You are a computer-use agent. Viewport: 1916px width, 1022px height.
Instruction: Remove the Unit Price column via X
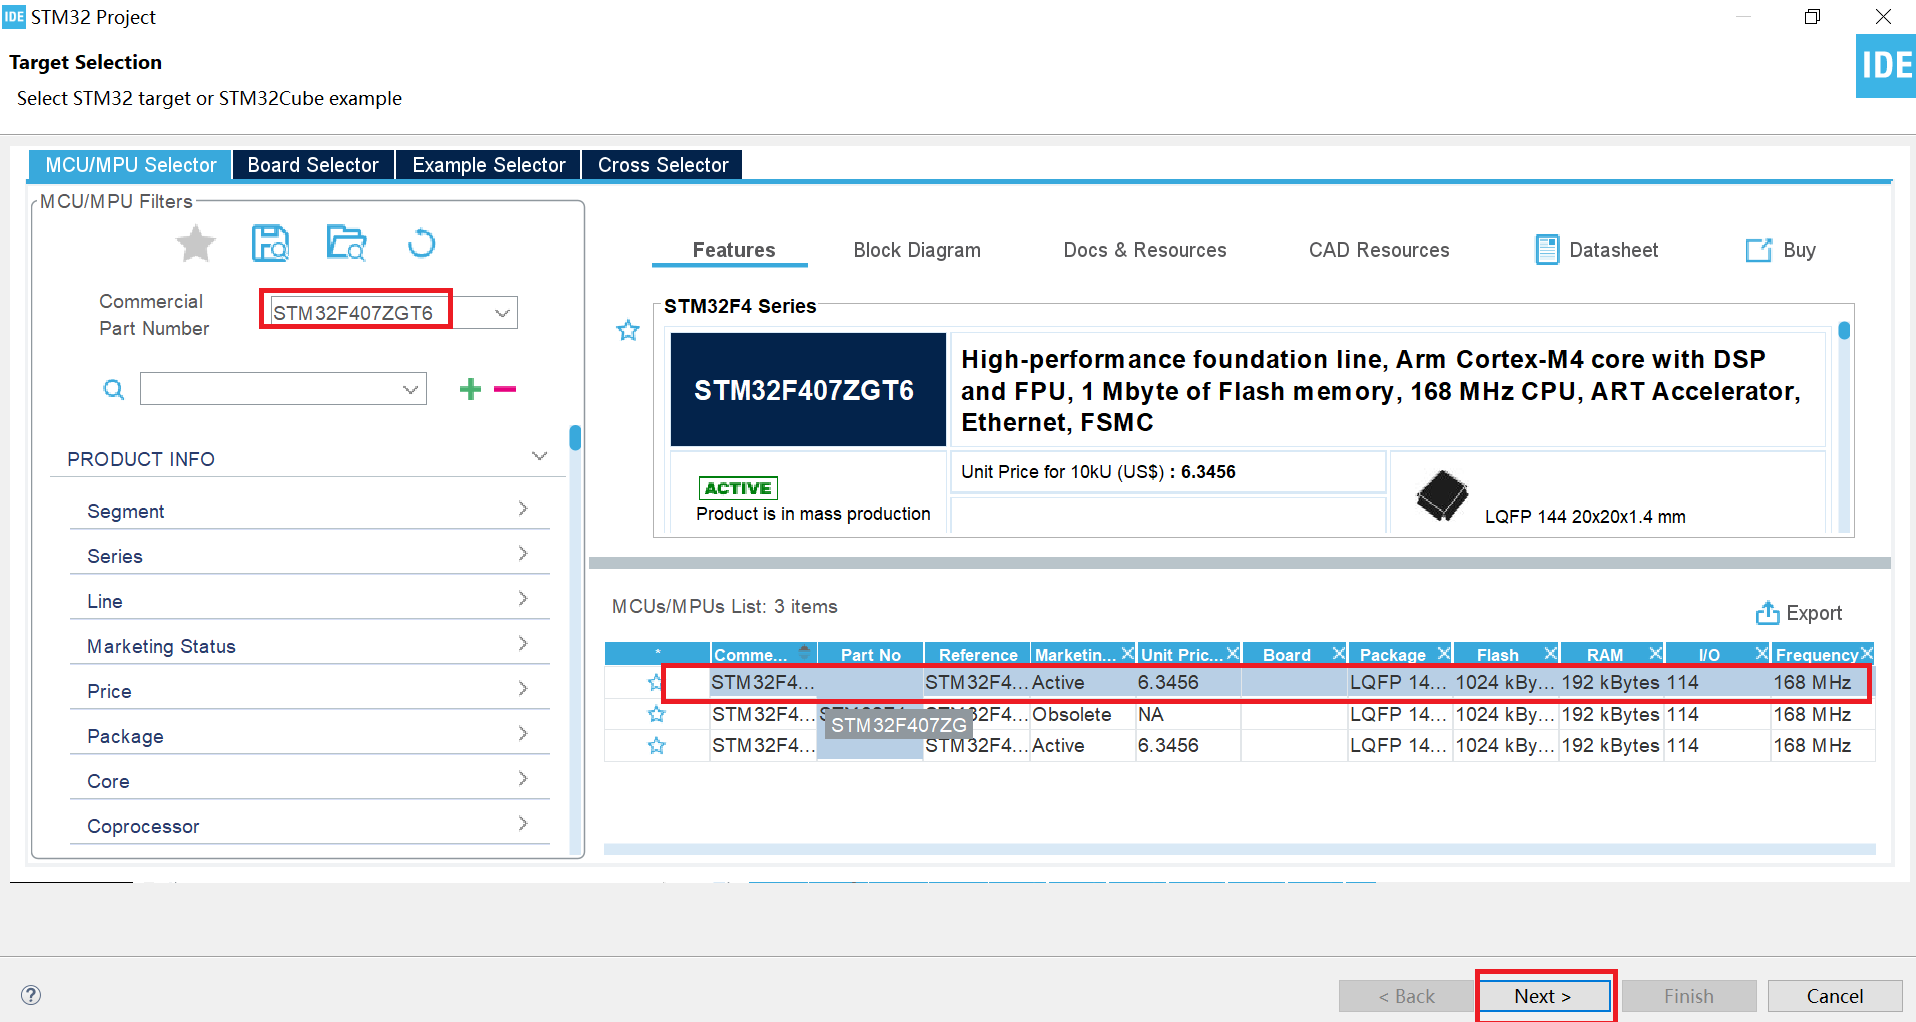pos(1233,653)
